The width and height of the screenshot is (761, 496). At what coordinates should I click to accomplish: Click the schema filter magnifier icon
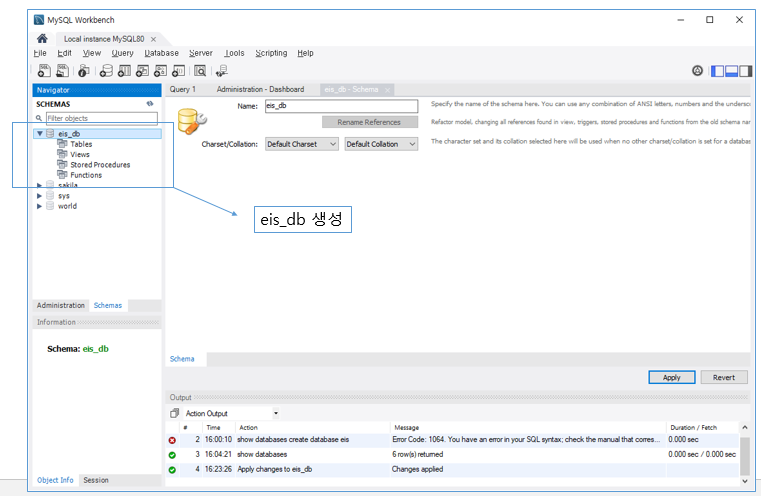[39, 118]
